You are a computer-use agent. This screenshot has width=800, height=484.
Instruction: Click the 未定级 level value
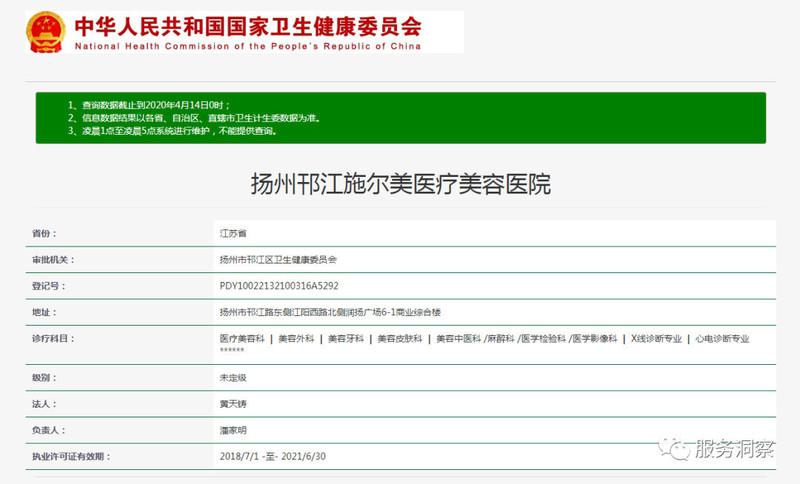[x=233, y=378]
